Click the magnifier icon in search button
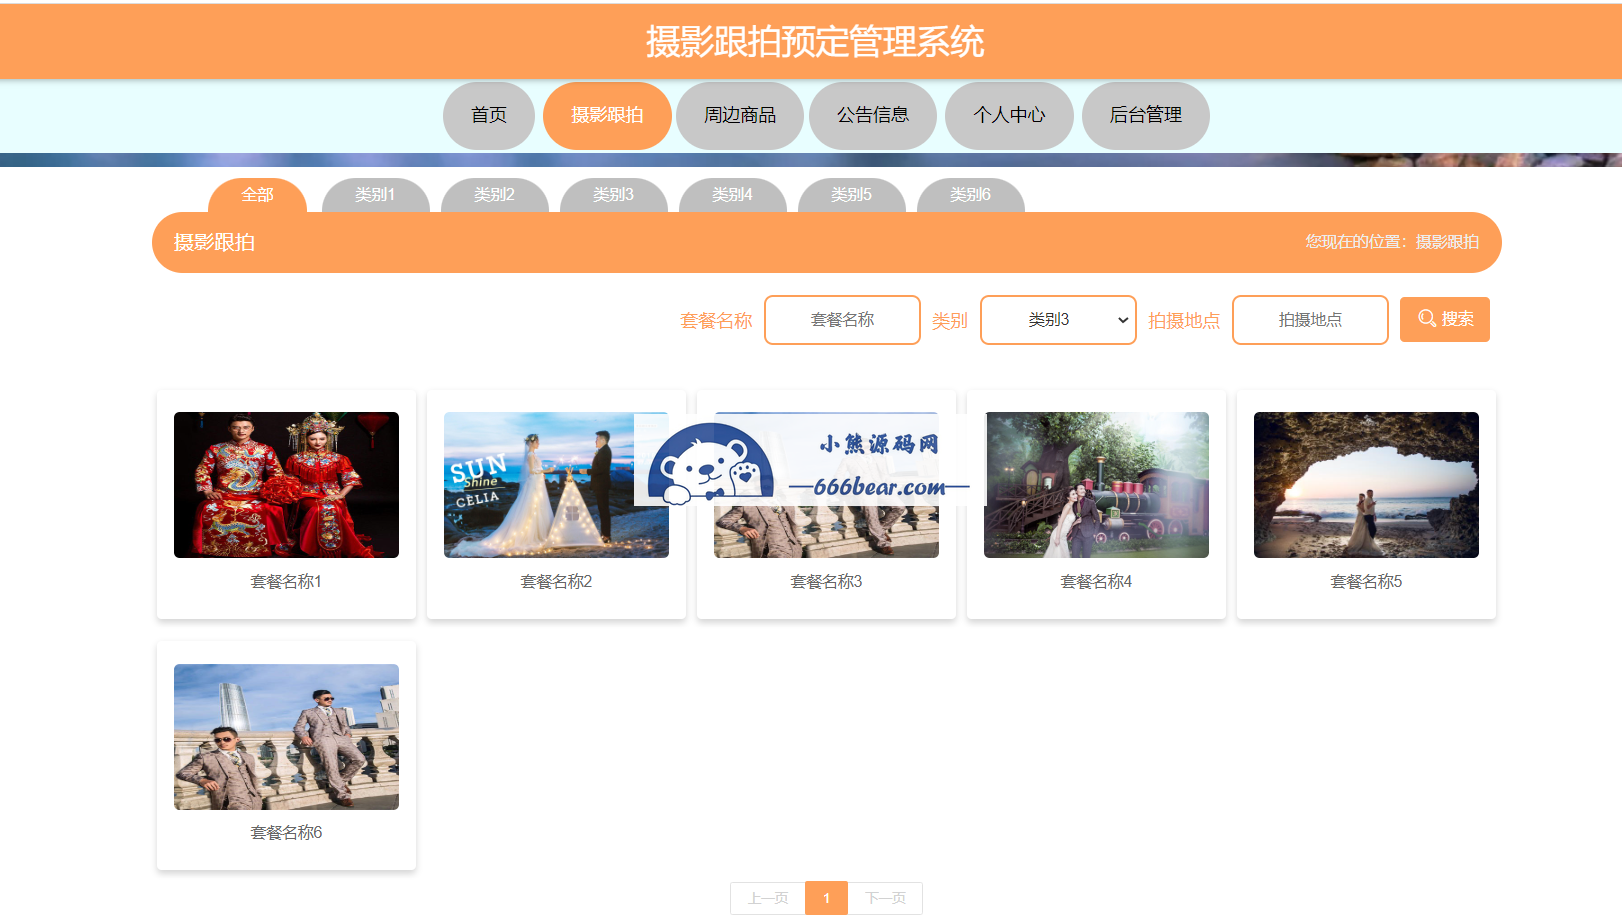 point(1427,319)
